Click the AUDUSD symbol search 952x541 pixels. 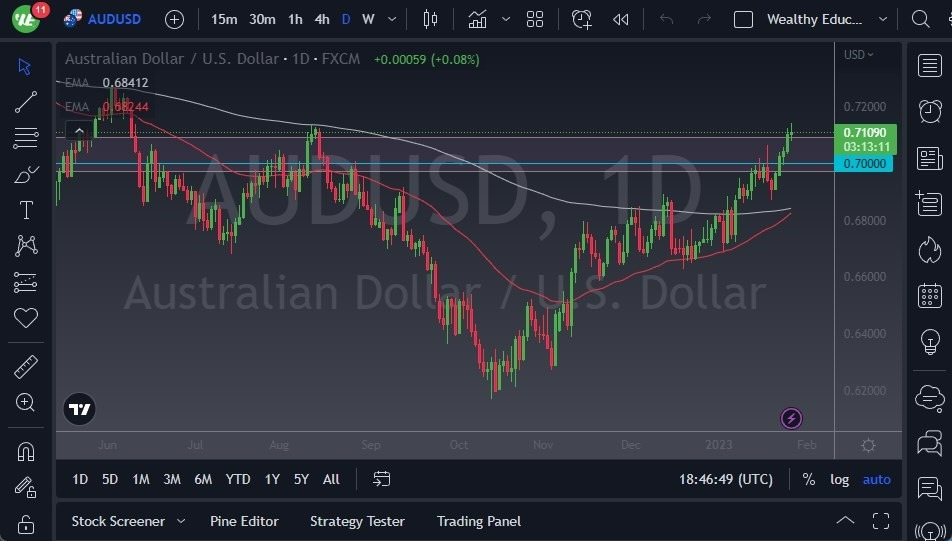(103, 19)
